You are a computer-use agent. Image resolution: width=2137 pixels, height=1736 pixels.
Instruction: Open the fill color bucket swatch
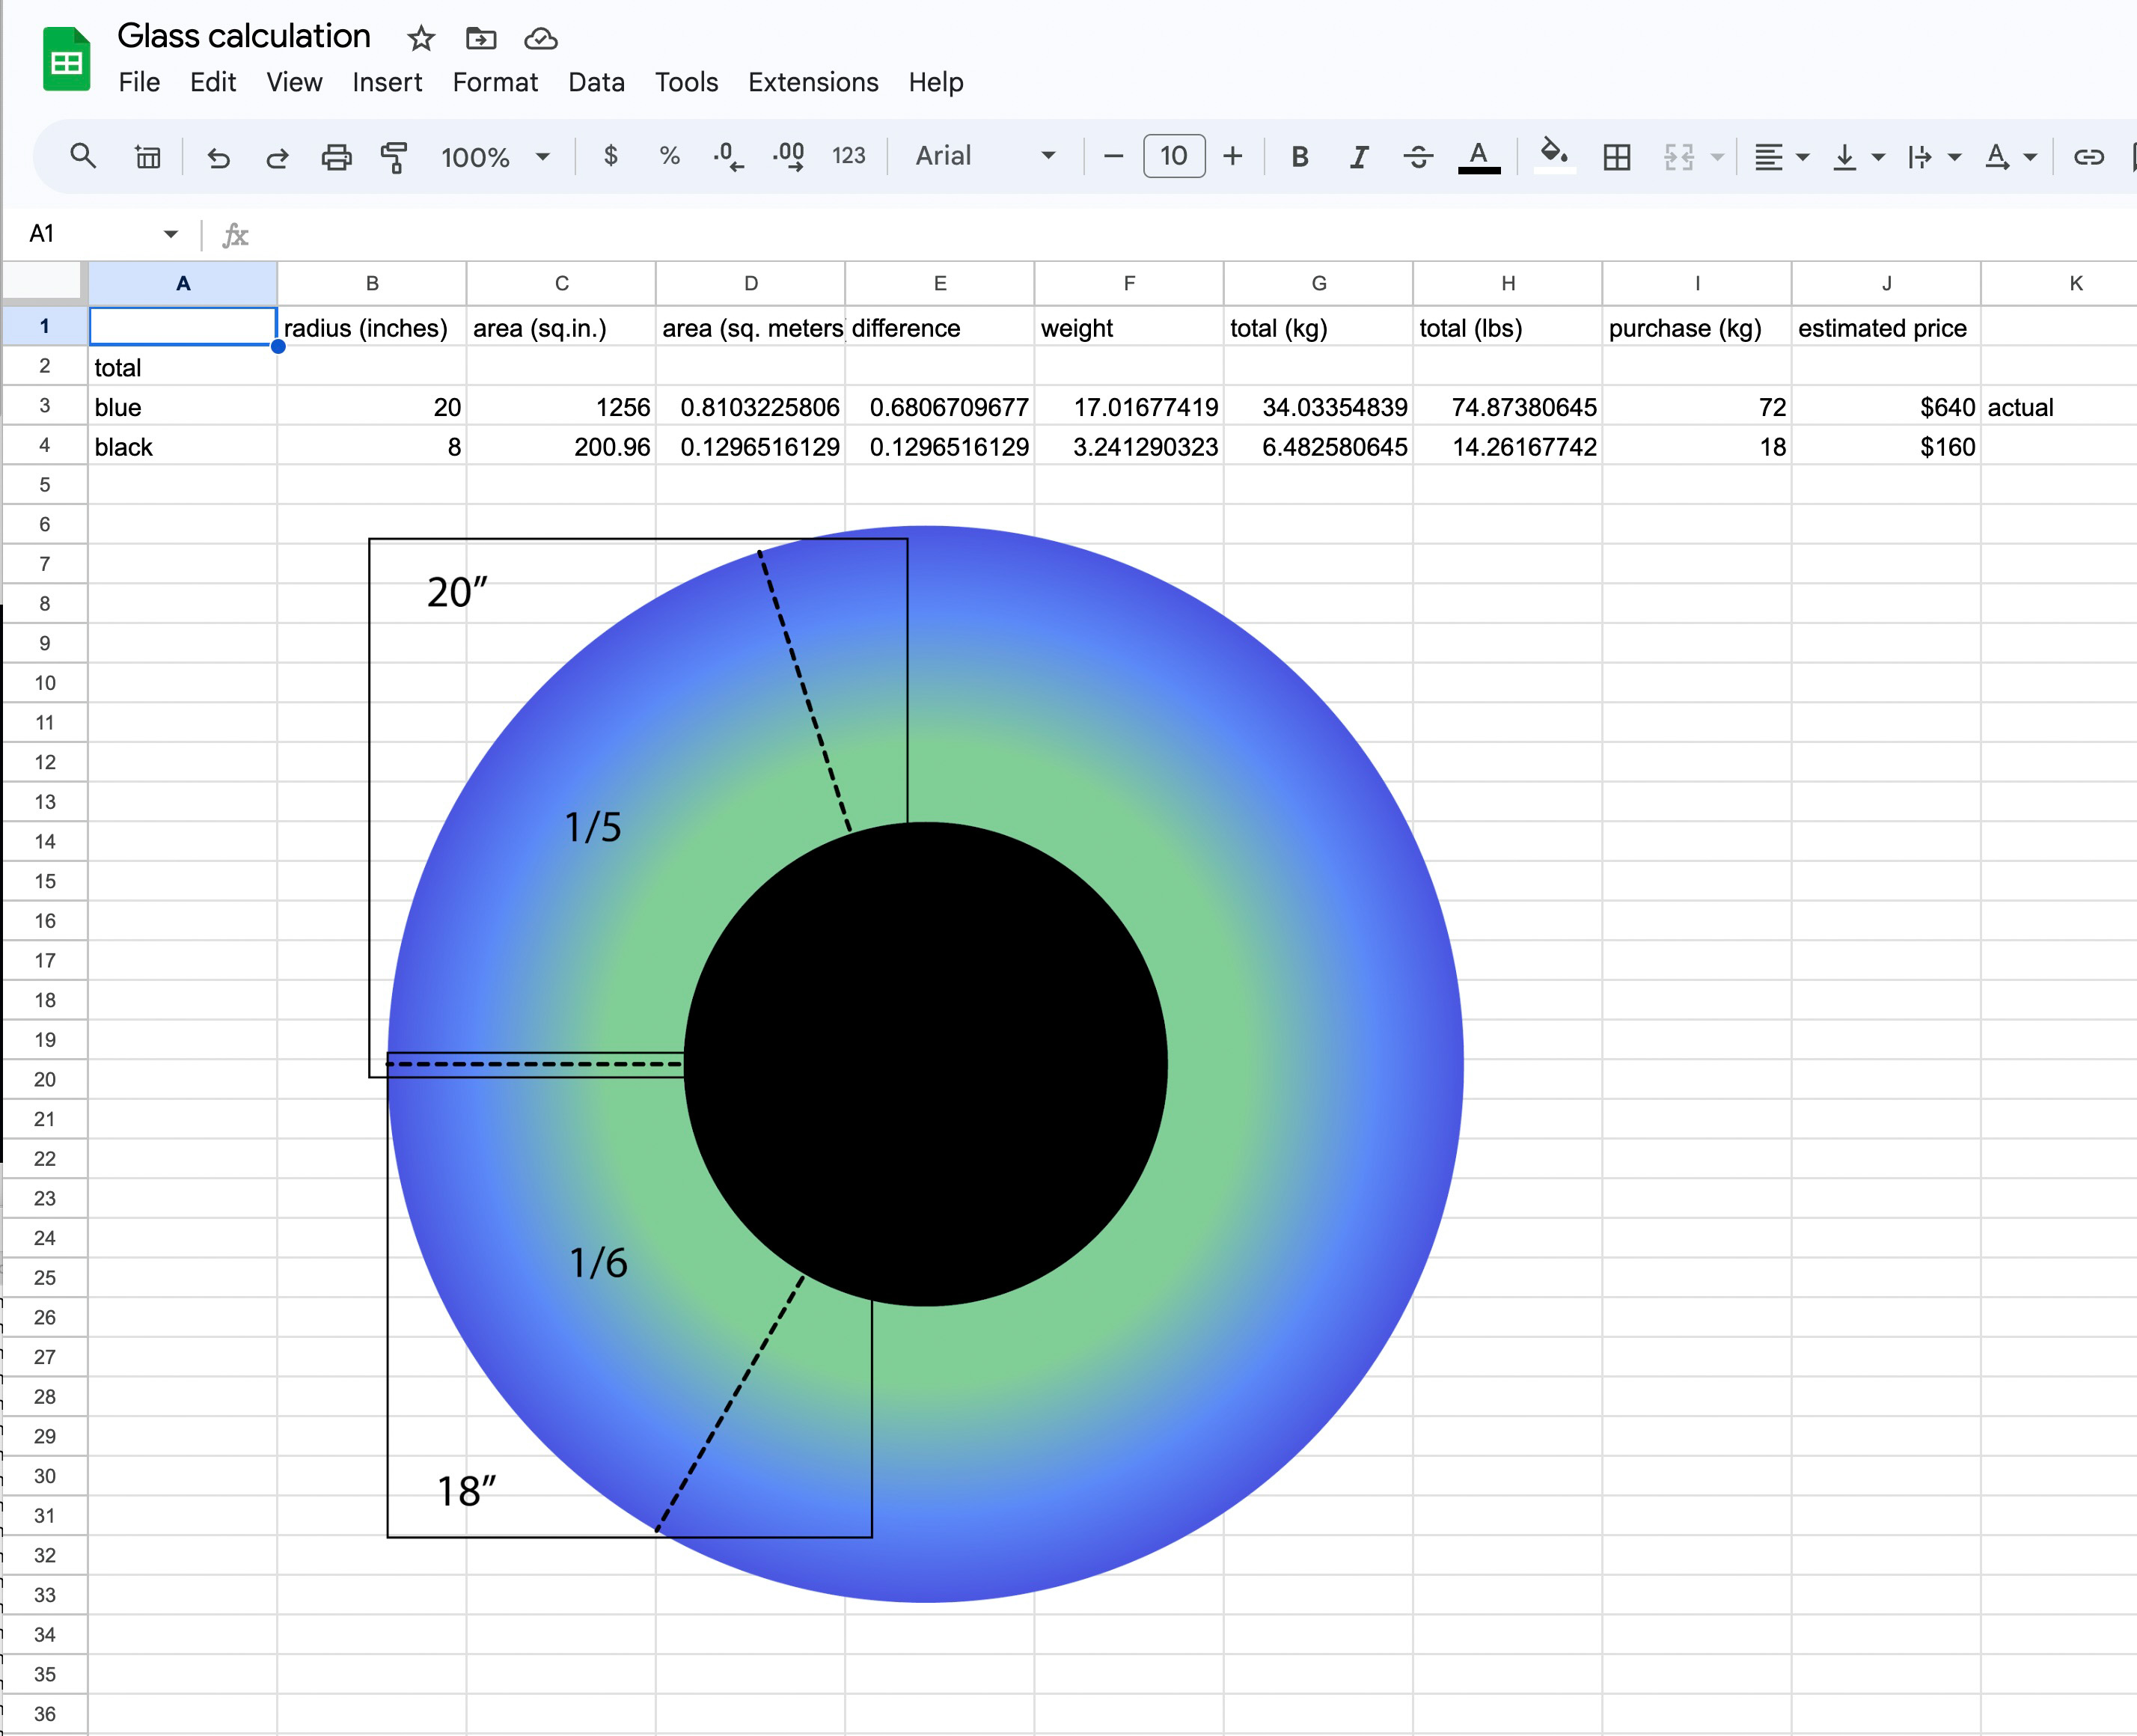(x=1553, y=156)
